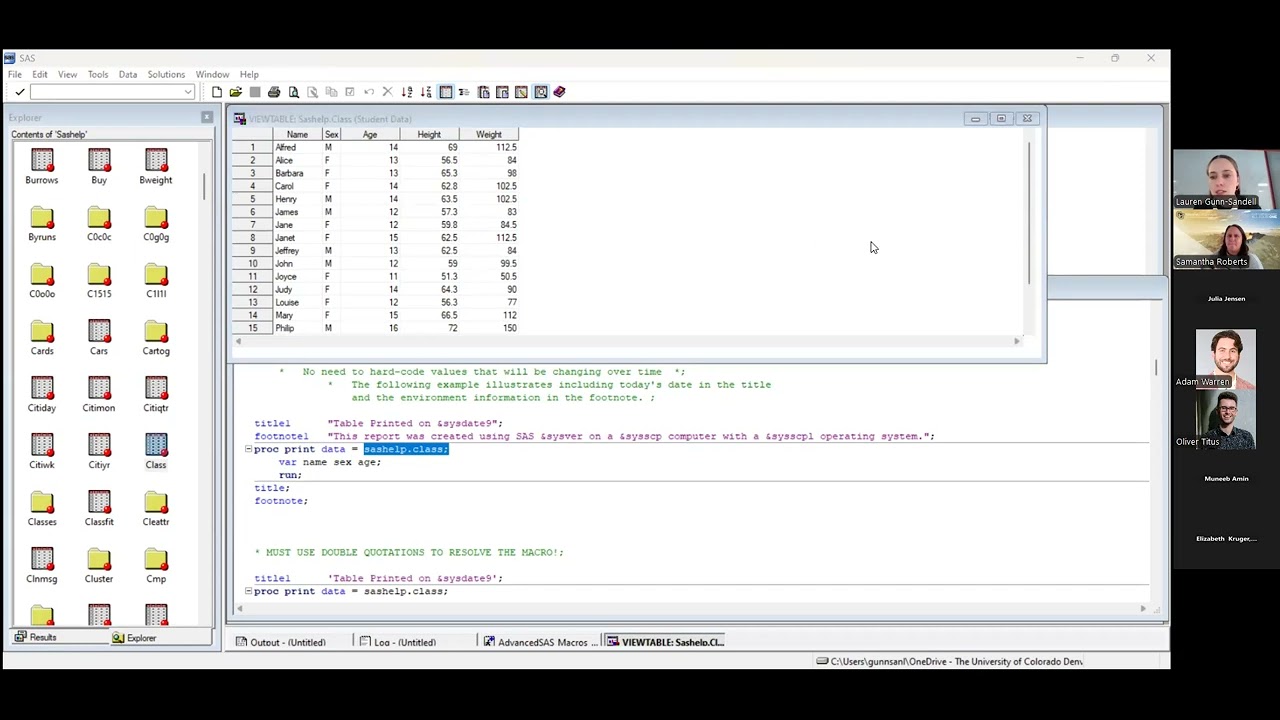Image resolution: width=1280 pixels, height=720 pixels.
Task: Click the Open folder toolbar icon
Action: click(x=236, y=92)
